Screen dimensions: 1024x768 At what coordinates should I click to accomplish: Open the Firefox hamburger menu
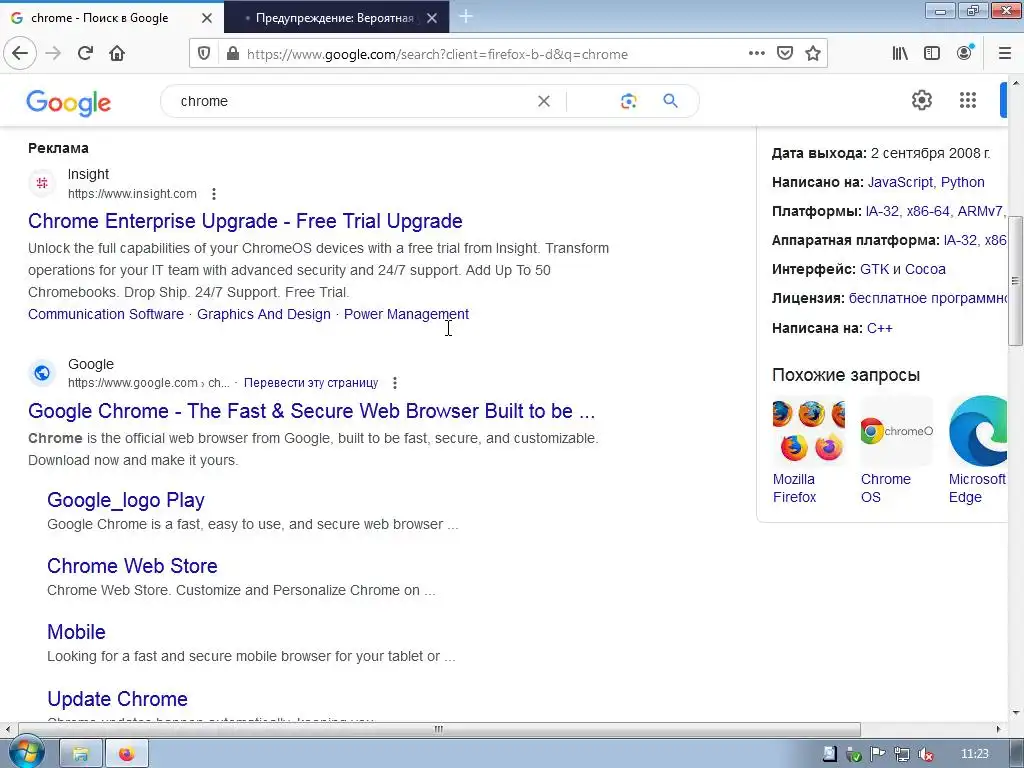(x=1005, y=53)
